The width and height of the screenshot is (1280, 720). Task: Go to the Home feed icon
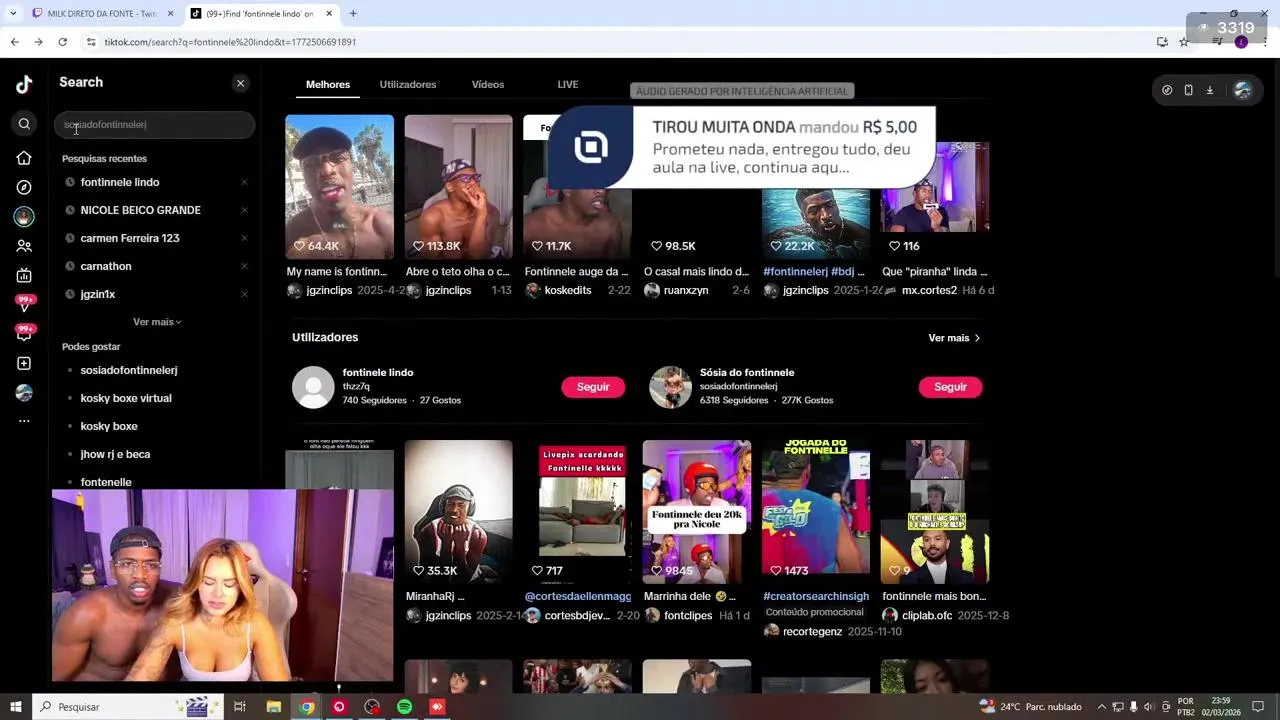(24, 158)
